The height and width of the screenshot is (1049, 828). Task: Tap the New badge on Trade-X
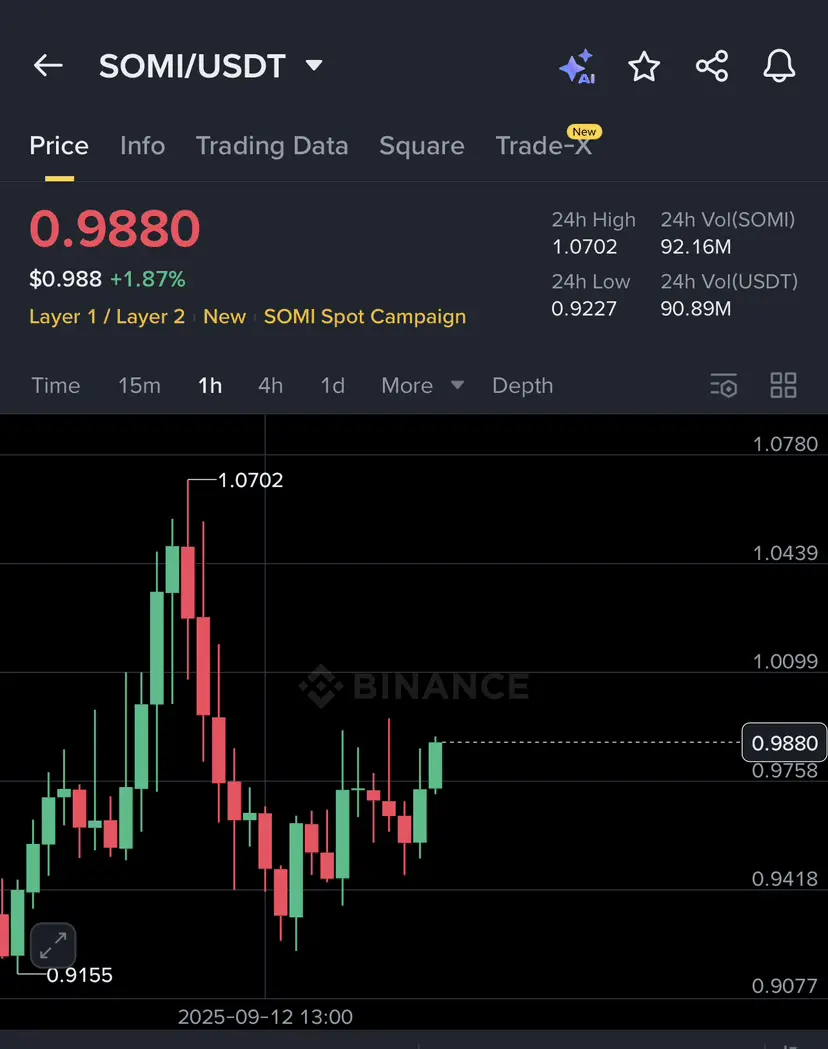(584, 132)
